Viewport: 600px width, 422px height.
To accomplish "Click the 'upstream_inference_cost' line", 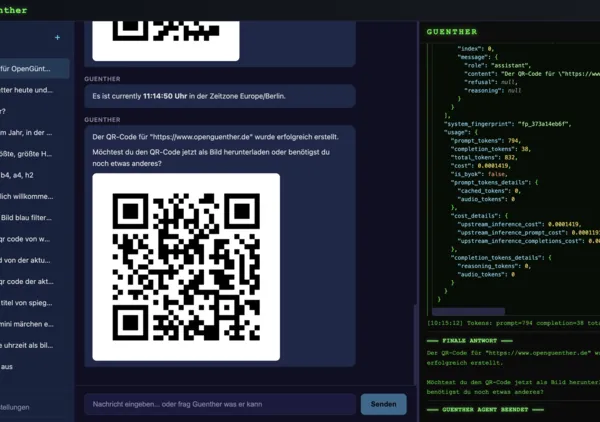I will [x=519, y=224].
